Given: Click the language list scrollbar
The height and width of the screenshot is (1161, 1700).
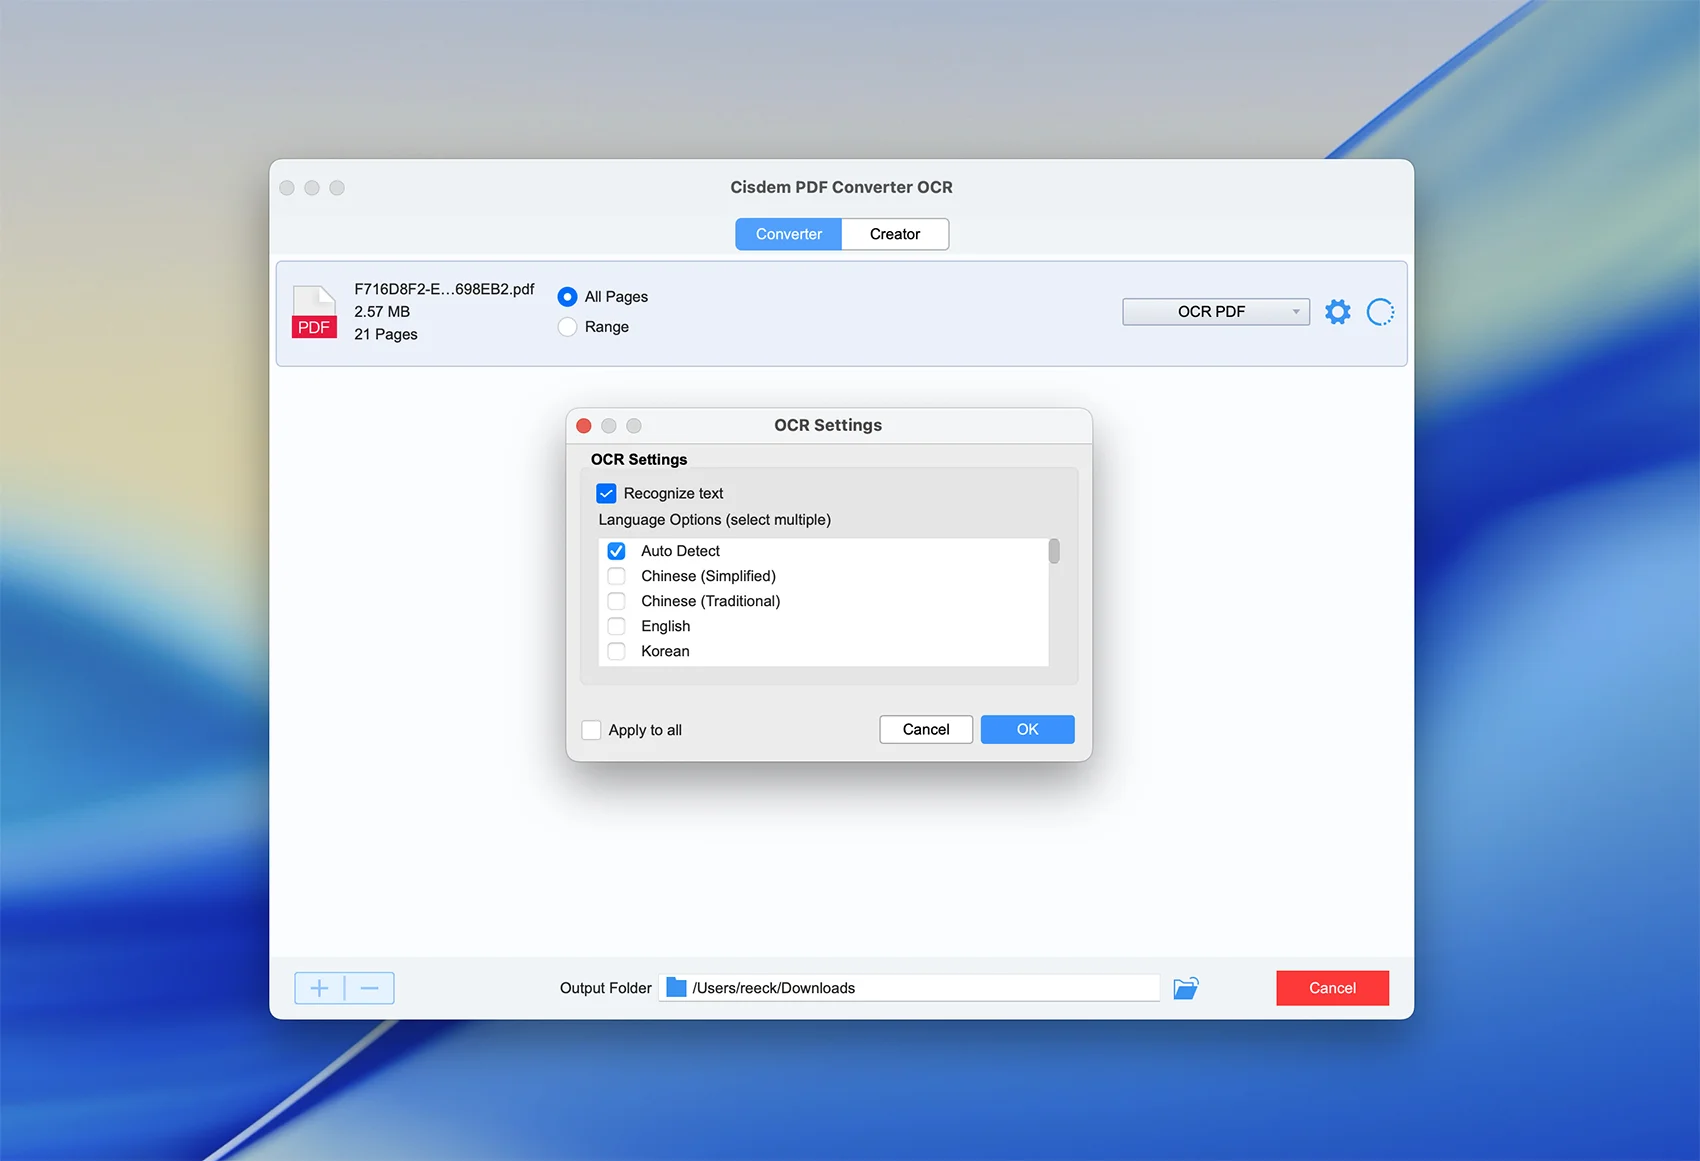Looking at the screenshot, I should [1054, 552].
